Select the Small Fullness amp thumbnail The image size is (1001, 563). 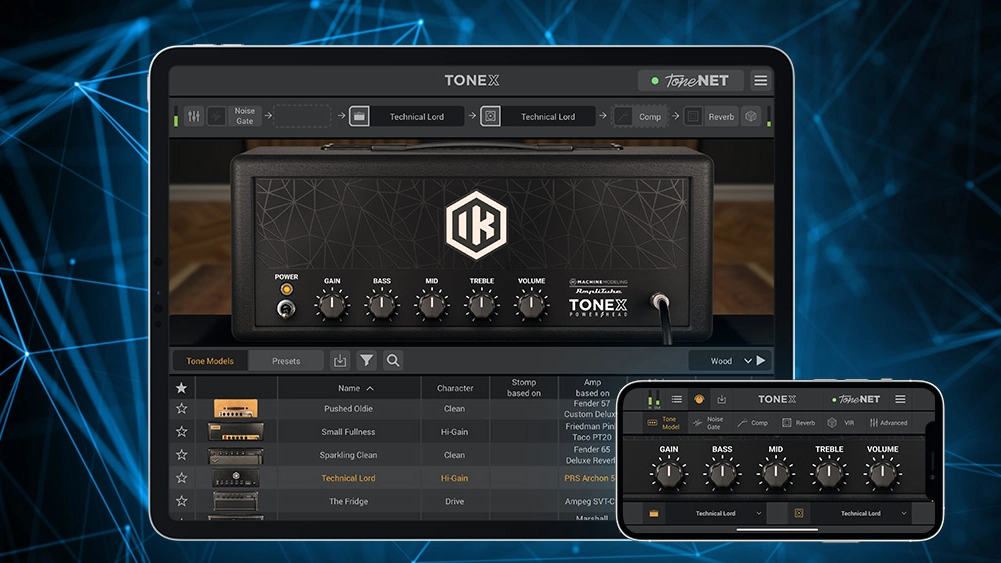(236, 432)
